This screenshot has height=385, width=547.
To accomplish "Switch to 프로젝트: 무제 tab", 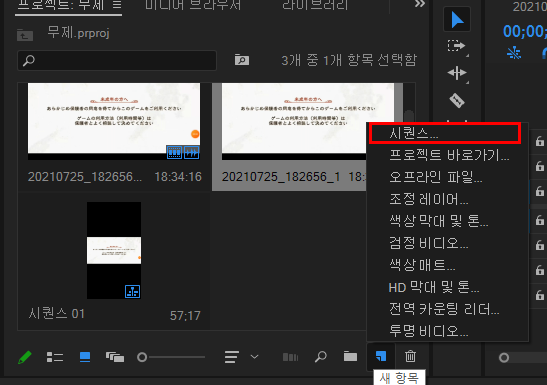I will [61, 5].
